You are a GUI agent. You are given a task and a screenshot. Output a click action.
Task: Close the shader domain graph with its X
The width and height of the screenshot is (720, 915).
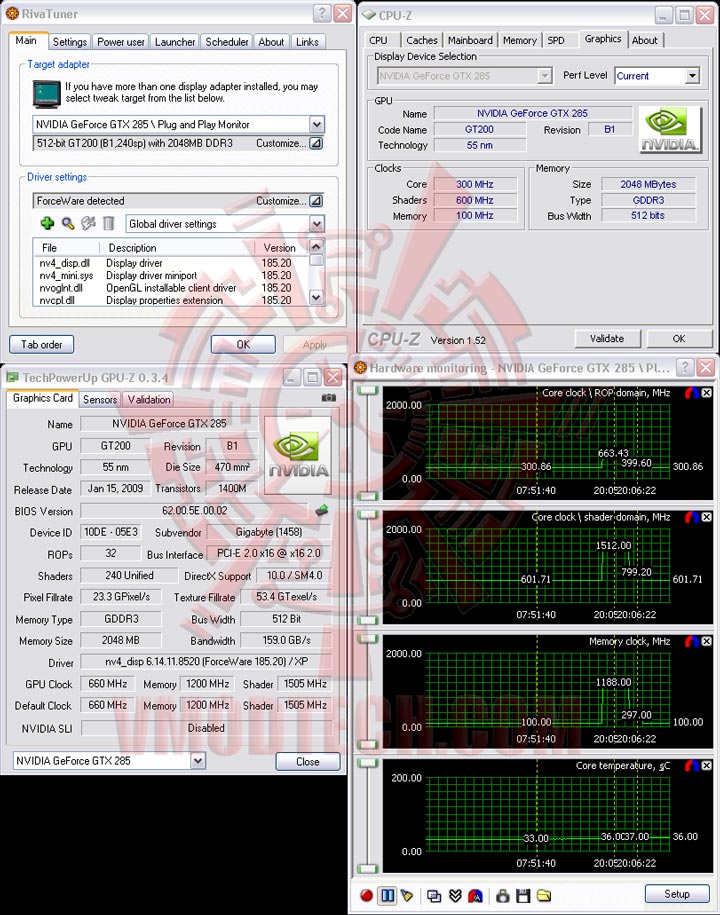707,517
